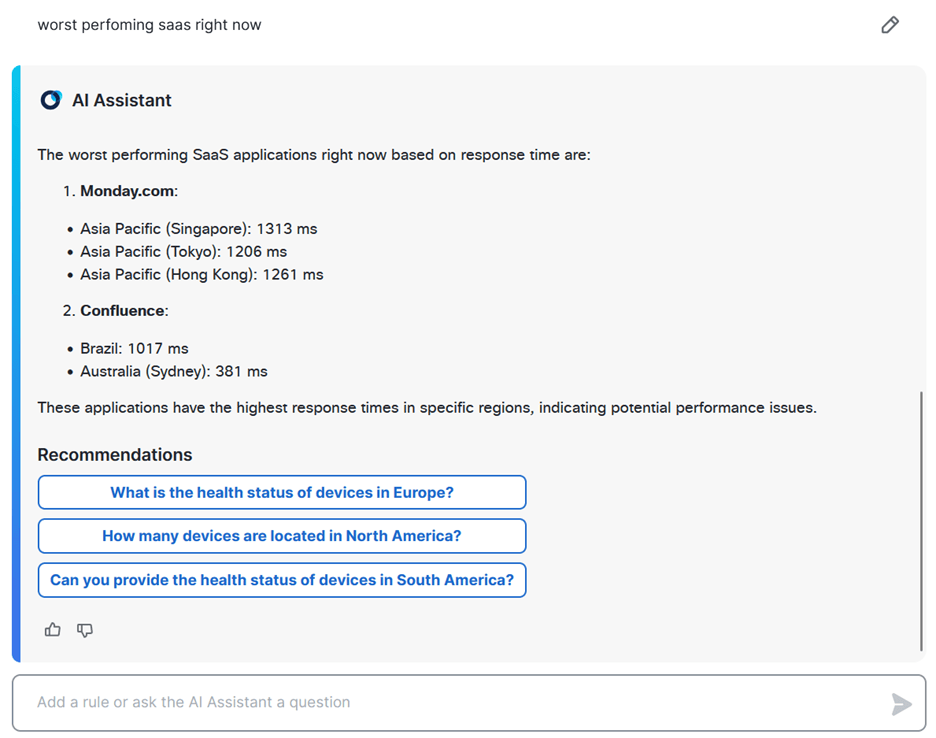Open the Europe device health recommendation
Screen dimensions: 936x738
click(282, 492)
